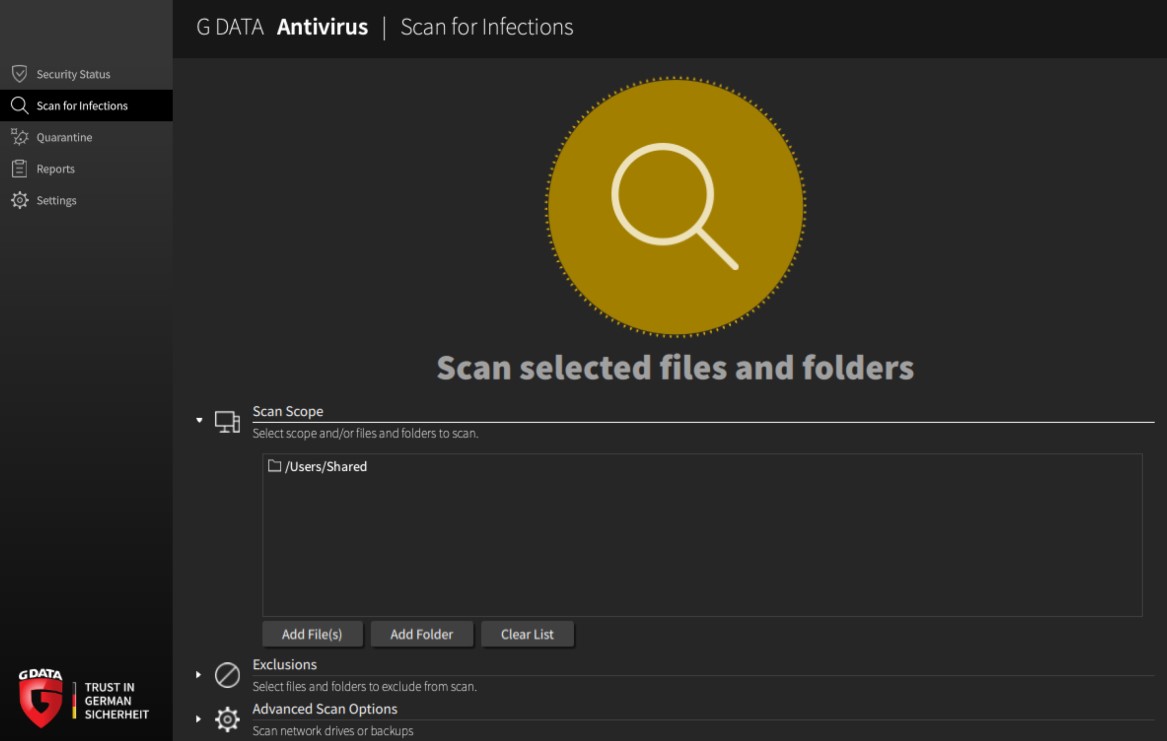Click 'Select files and folders to exclude' text

pyautogui.click(x=364, y=686)
